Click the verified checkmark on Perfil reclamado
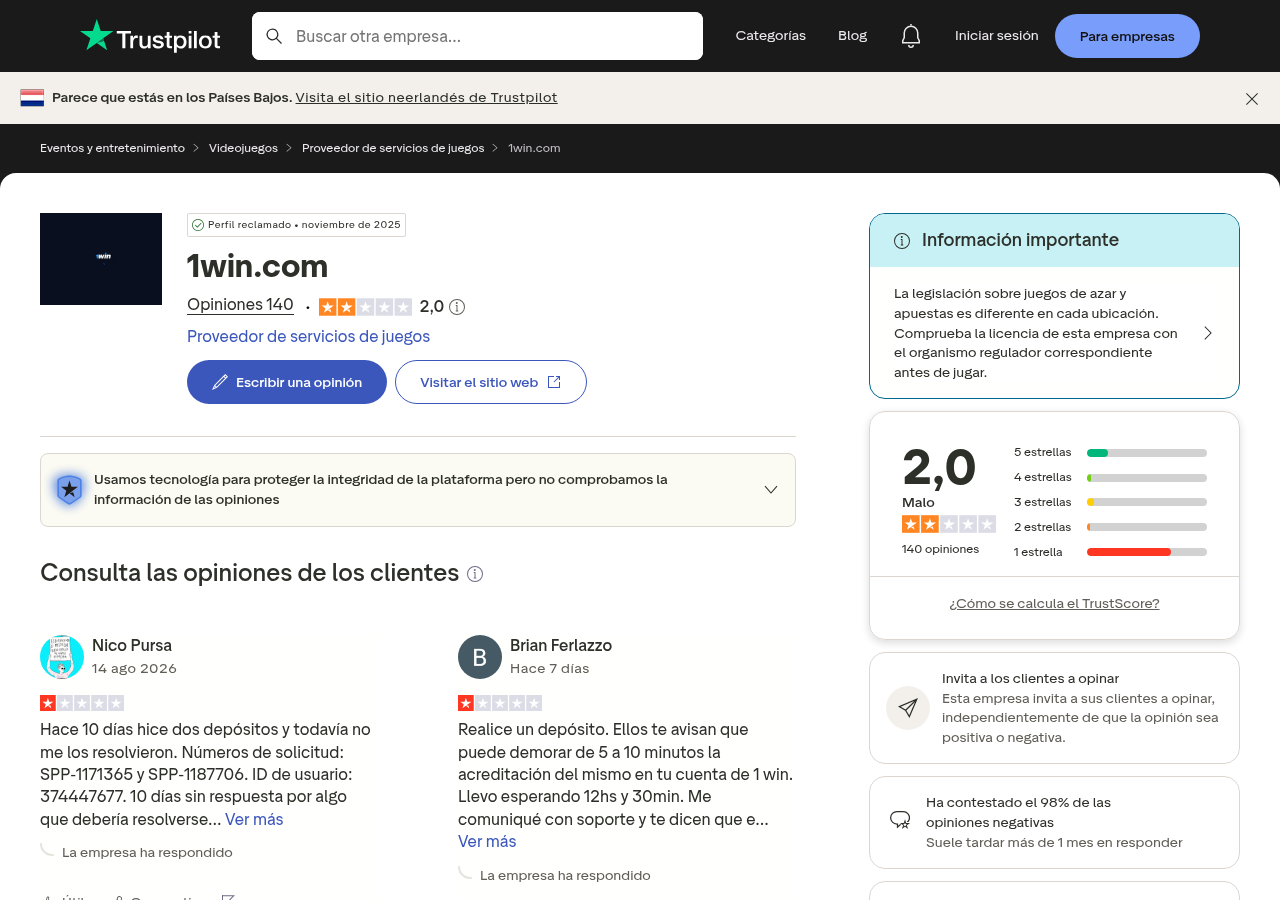The height and width of the screenshot is (900, 1280). (x=198, y=225)
